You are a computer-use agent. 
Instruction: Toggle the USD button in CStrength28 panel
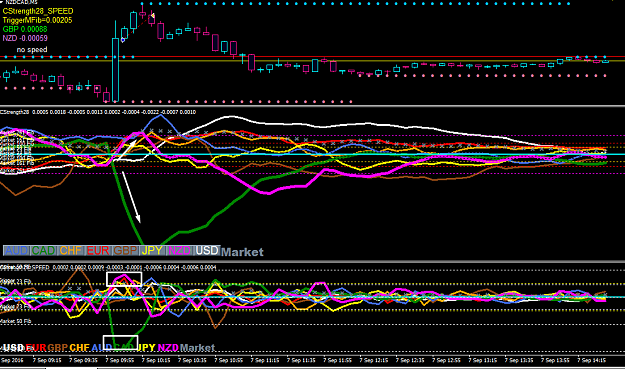click(206, 251)
